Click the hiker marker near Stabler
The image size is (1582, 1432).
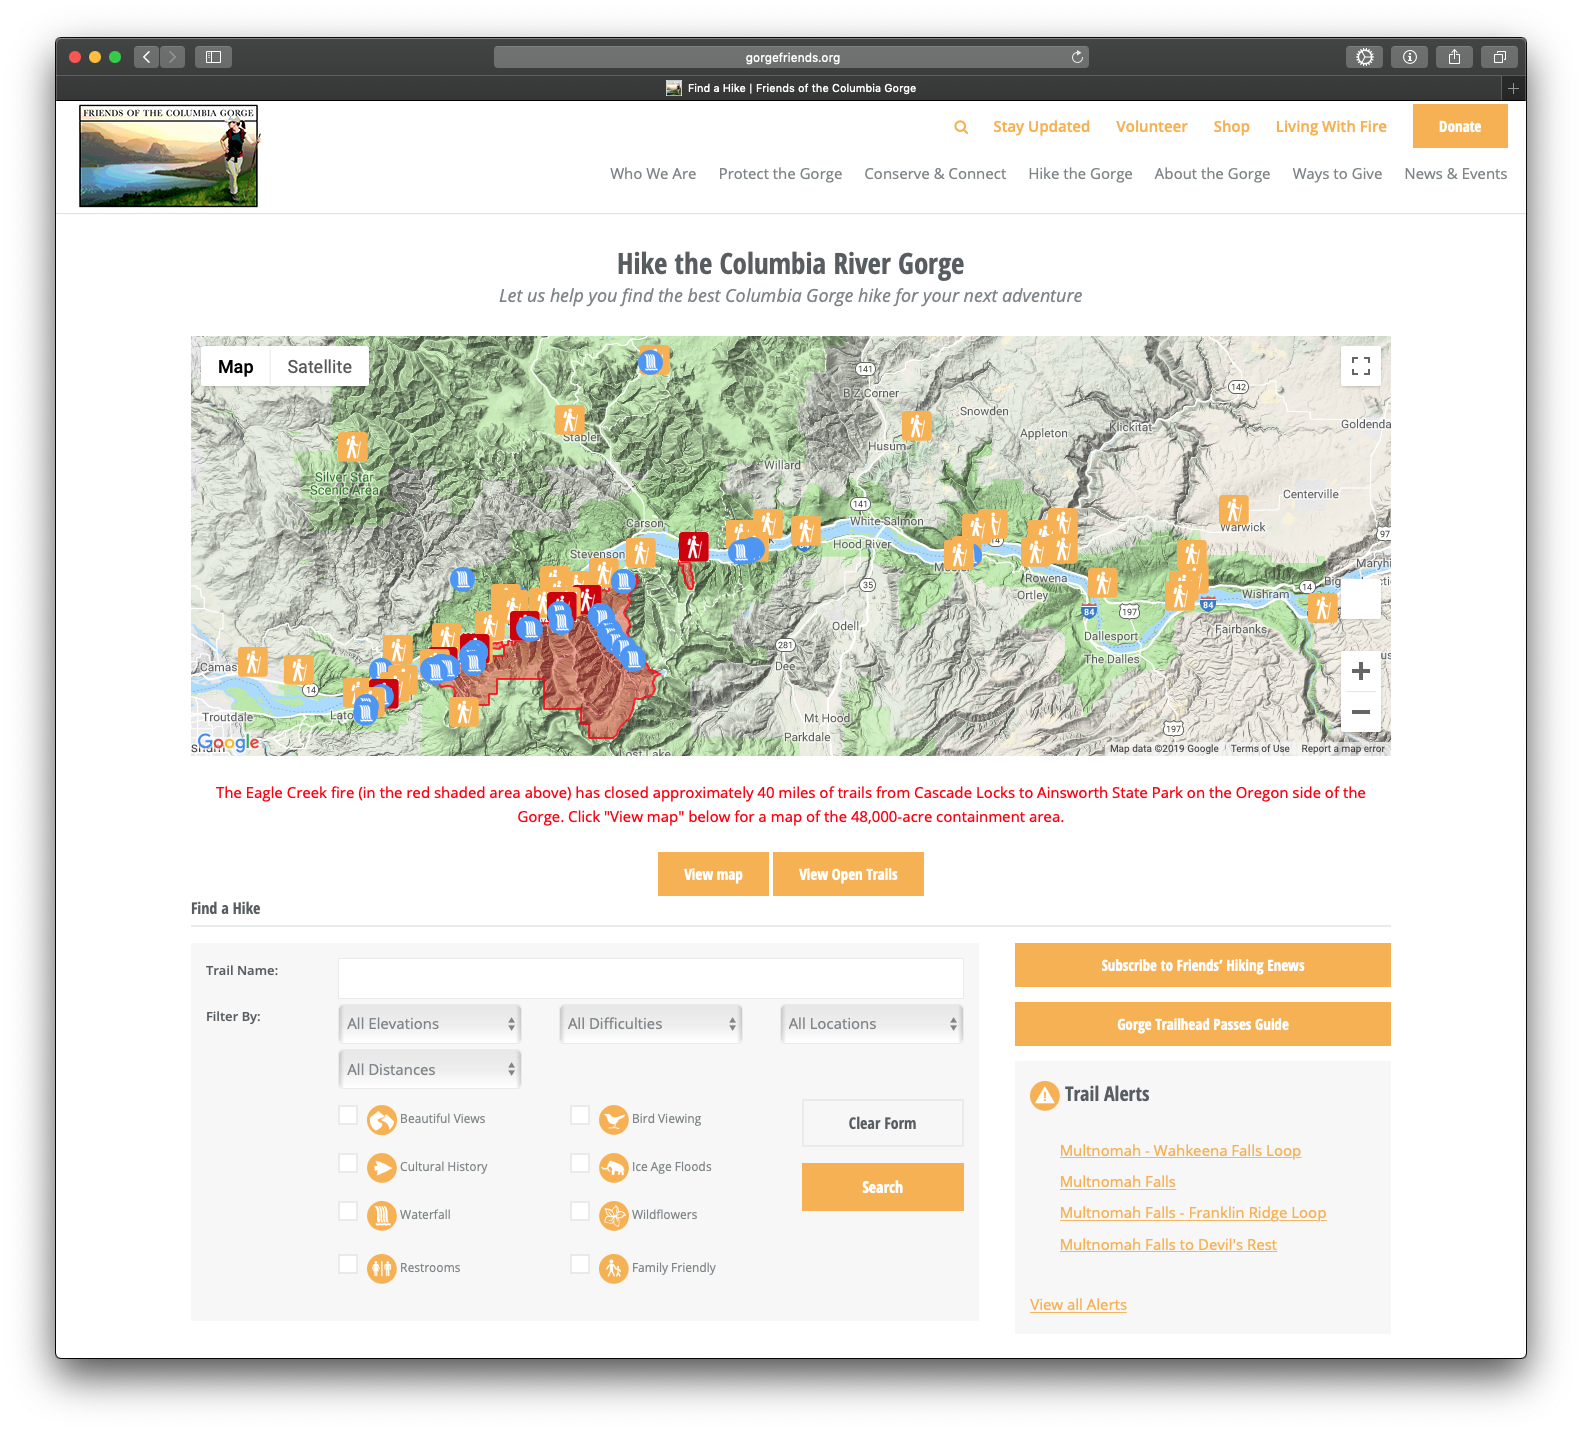point(570,419)
